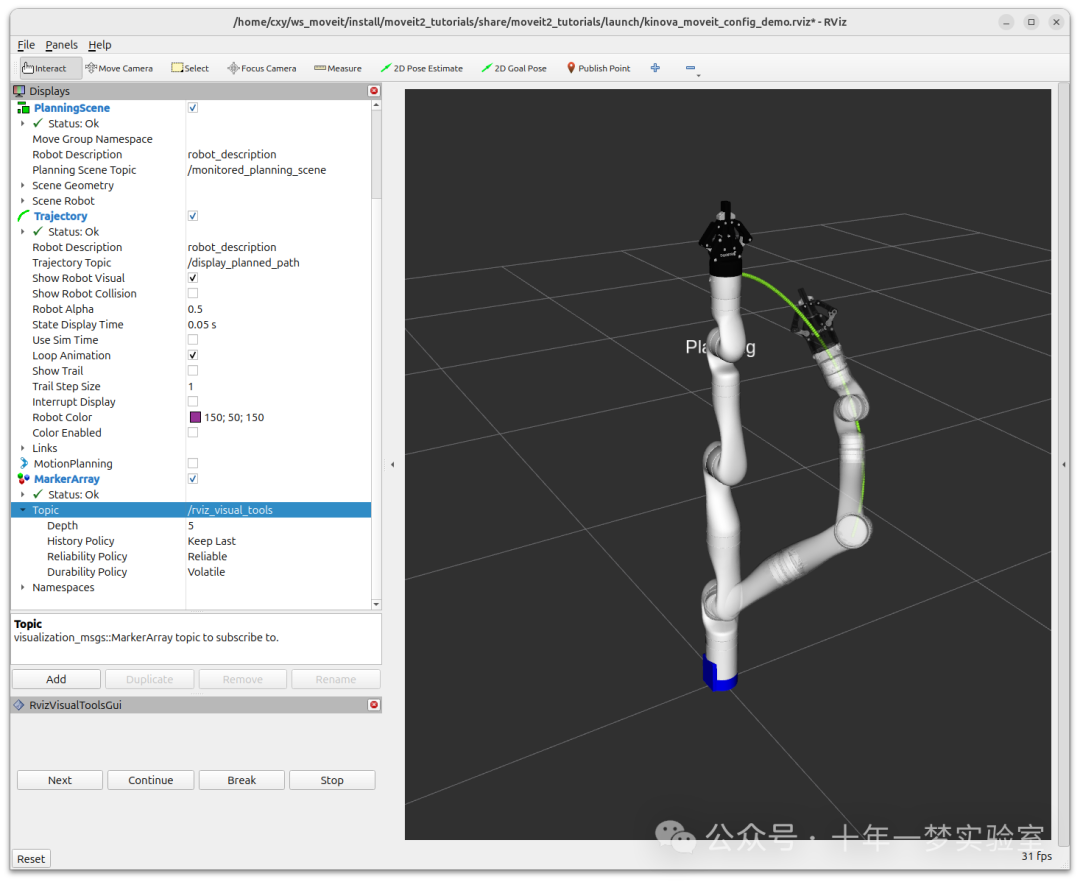The height and width of the screenshot is (882, 1080).
Task: Pick the Measure tool
Action: point(338,68)
